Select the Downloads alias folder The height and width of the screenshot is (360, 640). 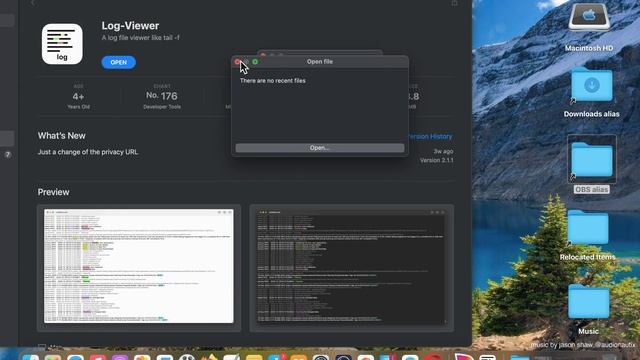(592, 85)
